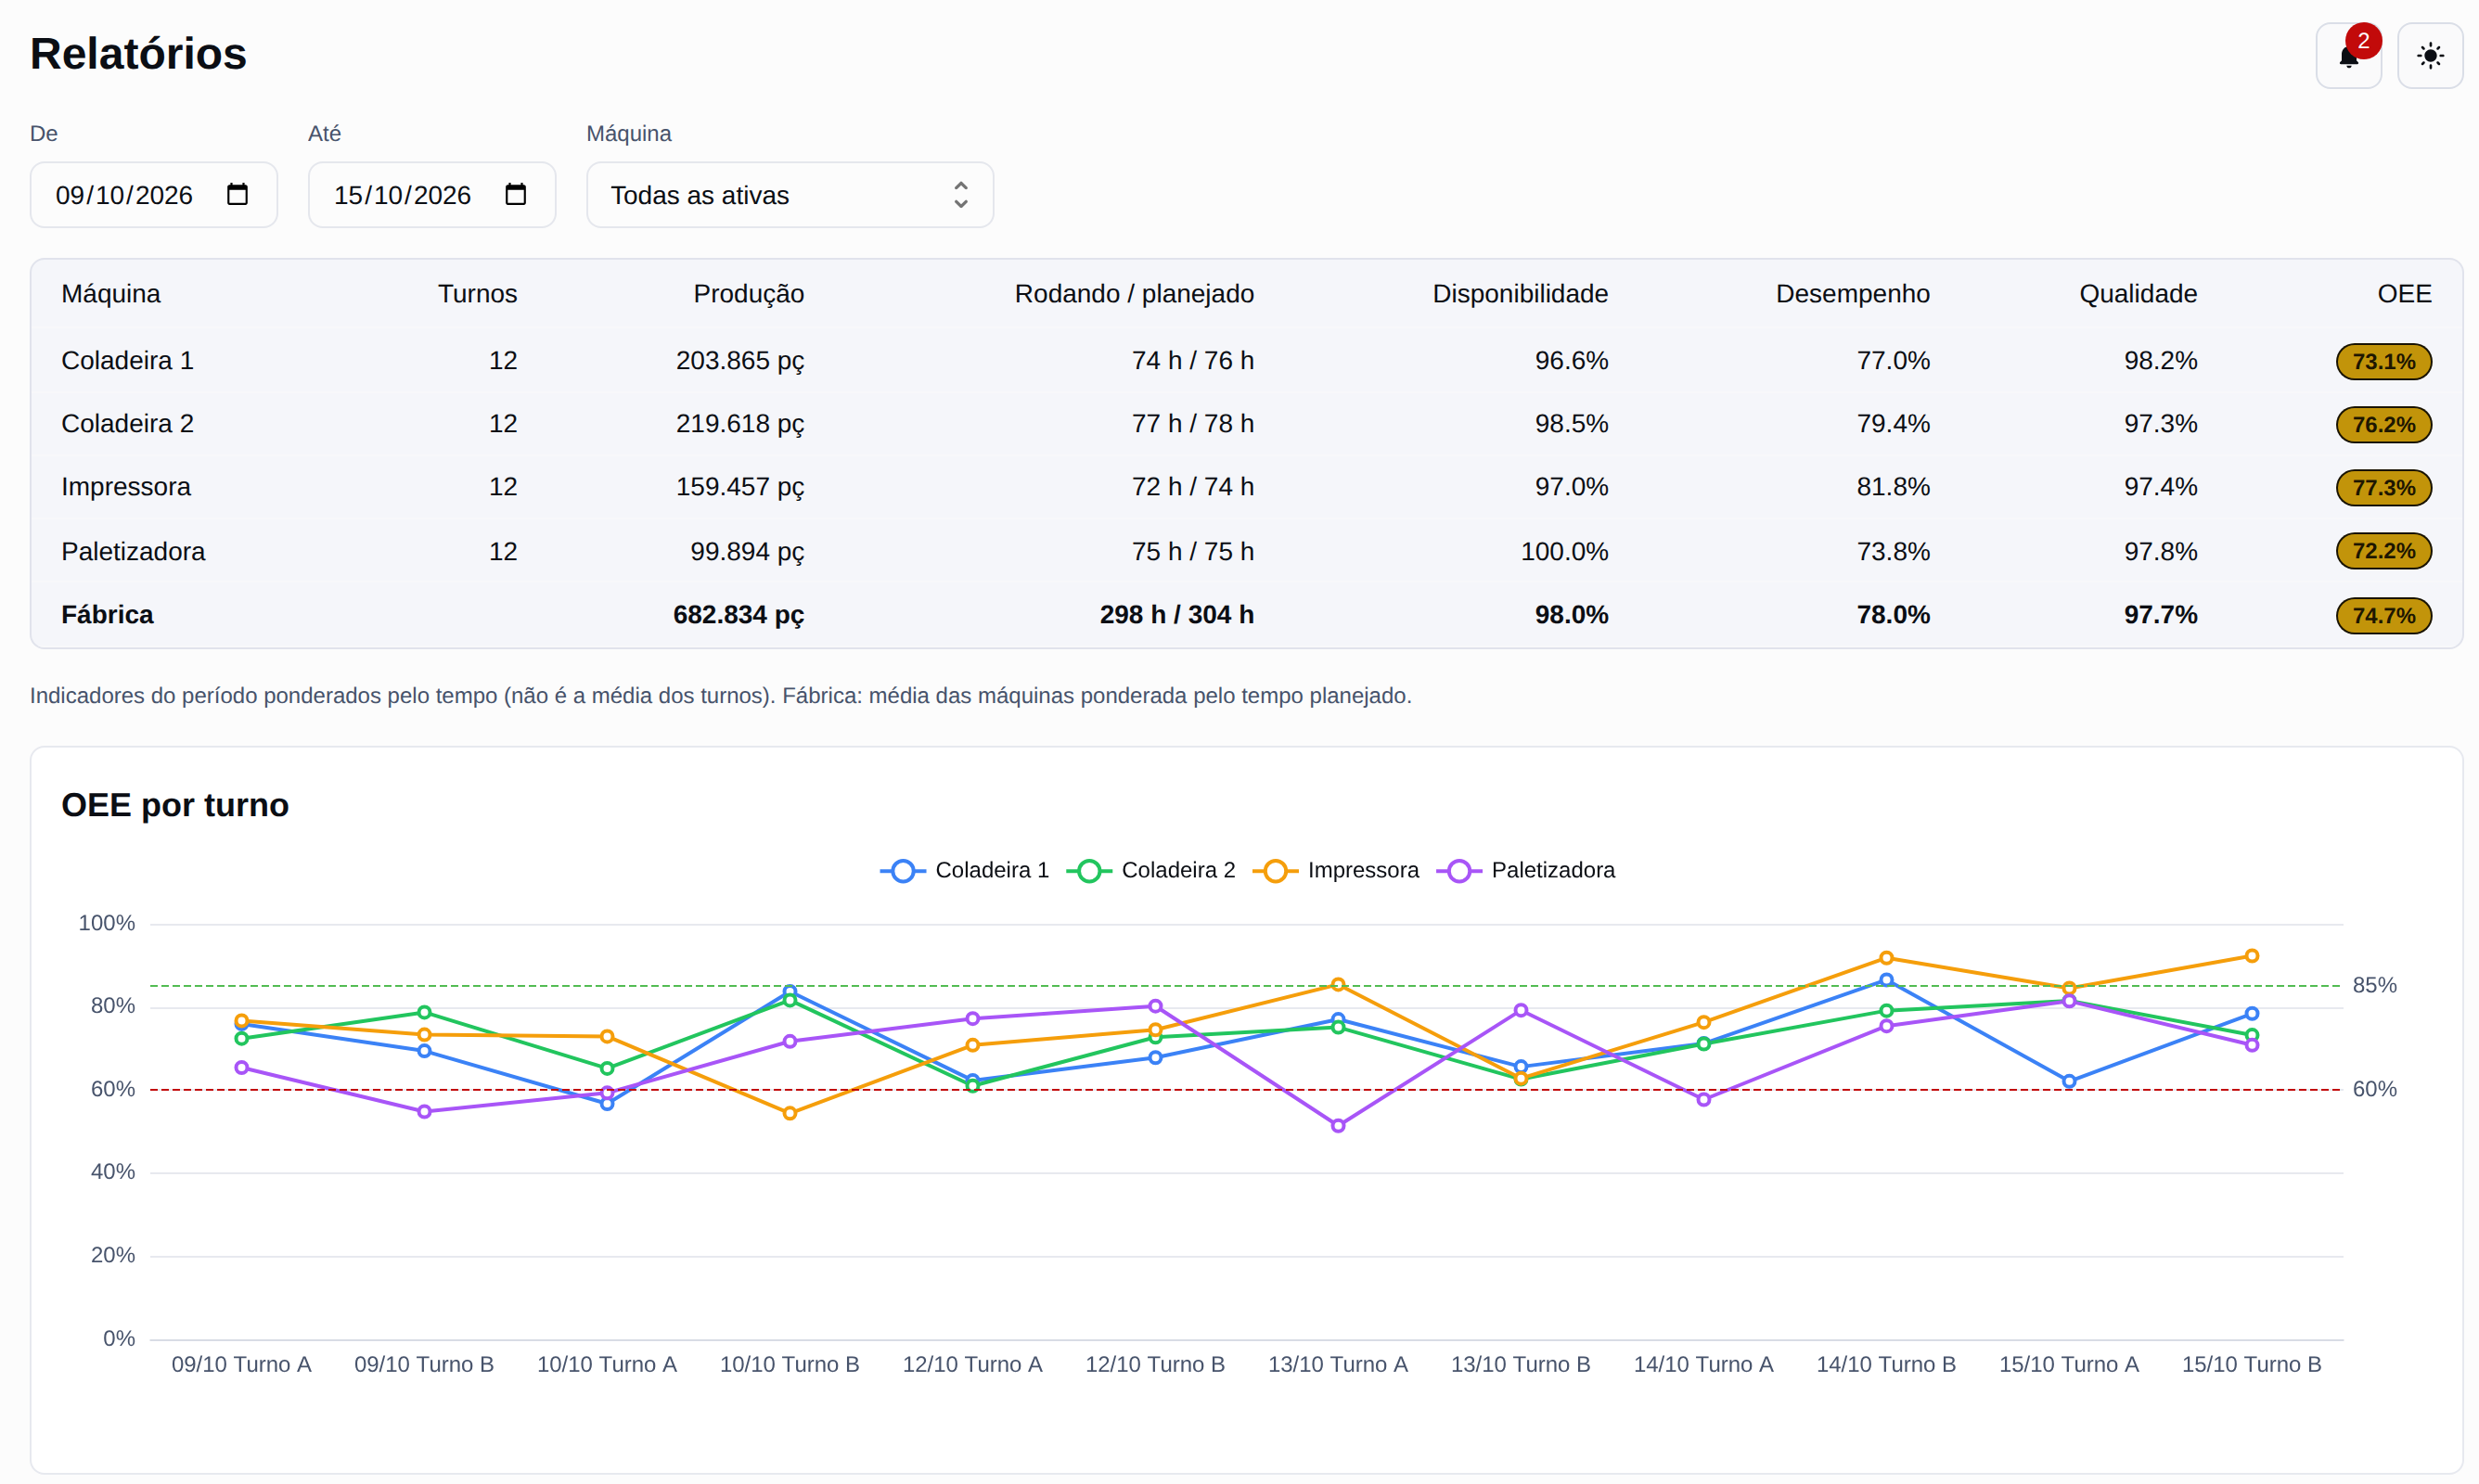This screenshot has width=2479, height=1484.
Task: Open the notifications bell
Action: [2348, 56]
